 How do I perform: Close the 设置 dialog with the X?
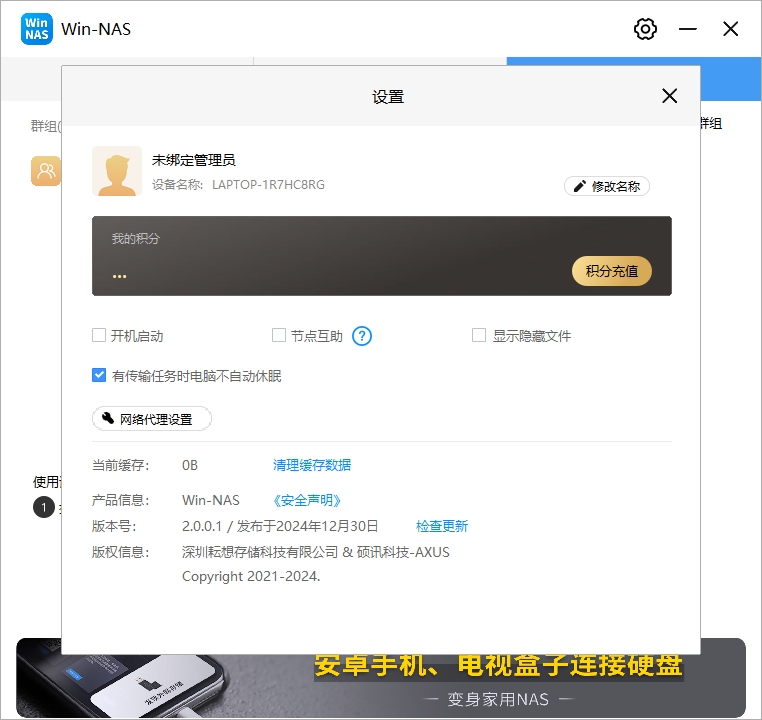pyautogui.click(x=669, y=96)
